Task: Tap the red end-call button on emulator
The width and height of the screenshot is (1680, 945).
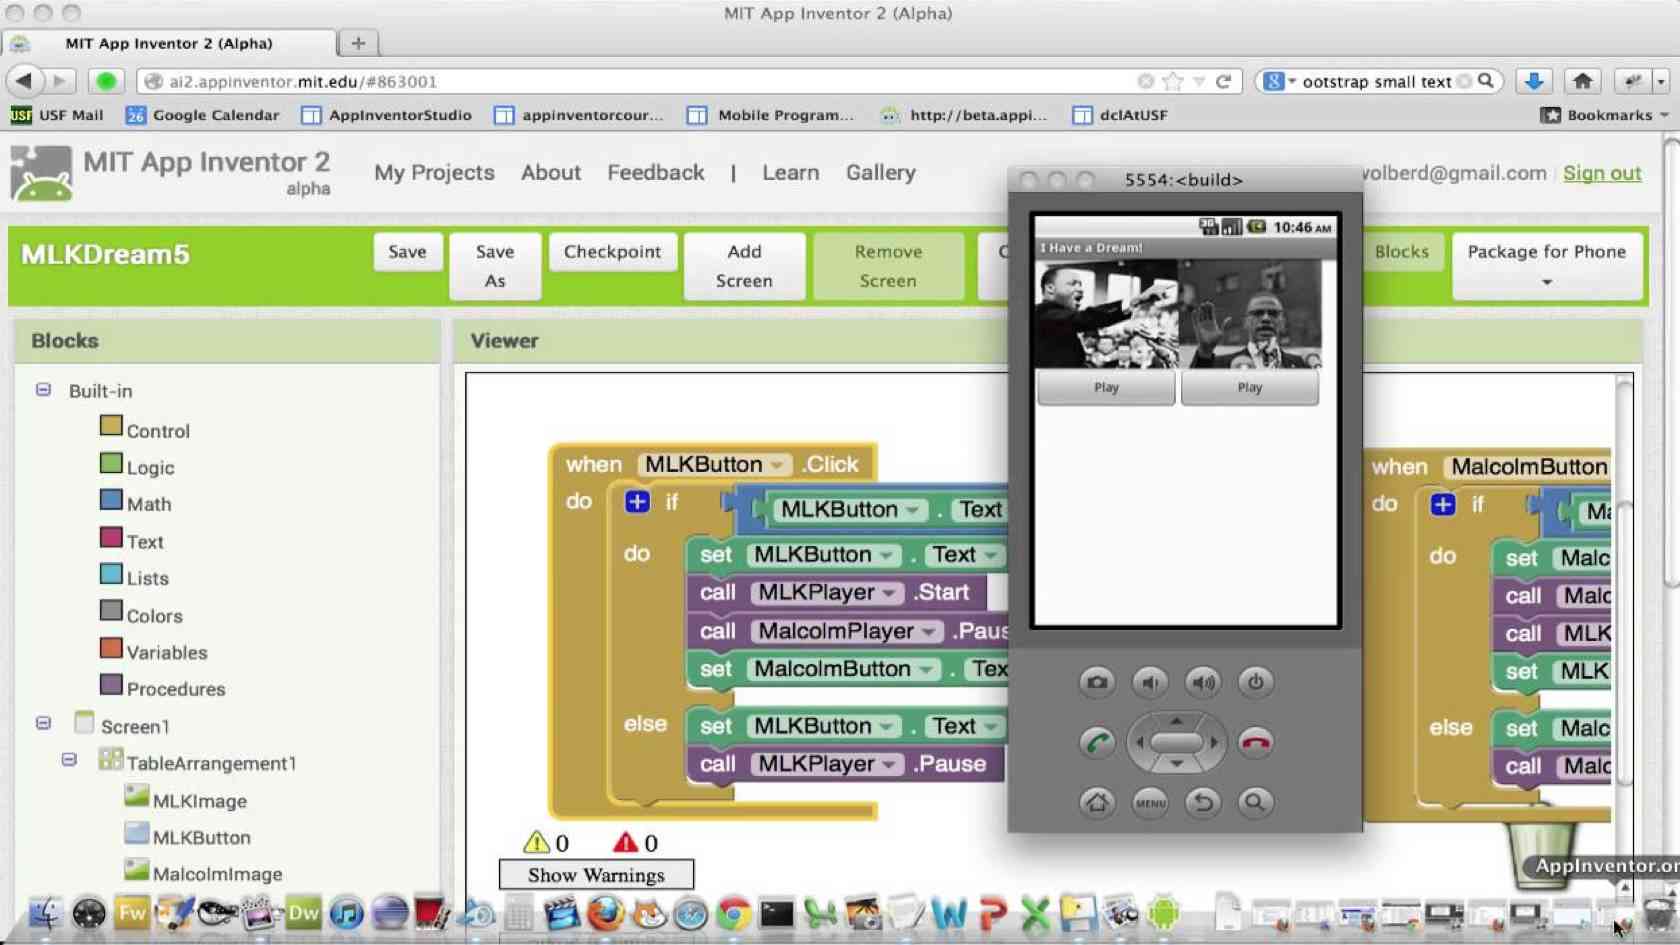Action: pyautogui.click(x=1255, y=742)
